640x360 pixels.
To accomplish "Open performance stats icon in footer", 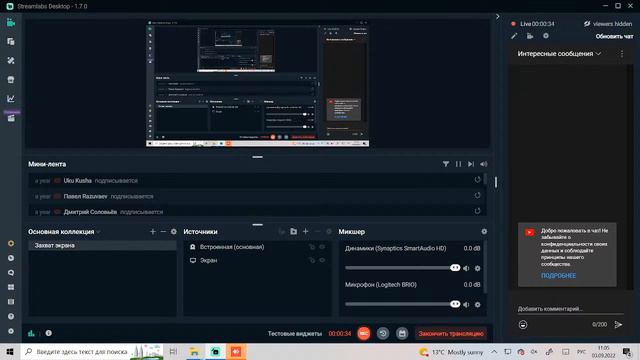I will coord(31,333).
